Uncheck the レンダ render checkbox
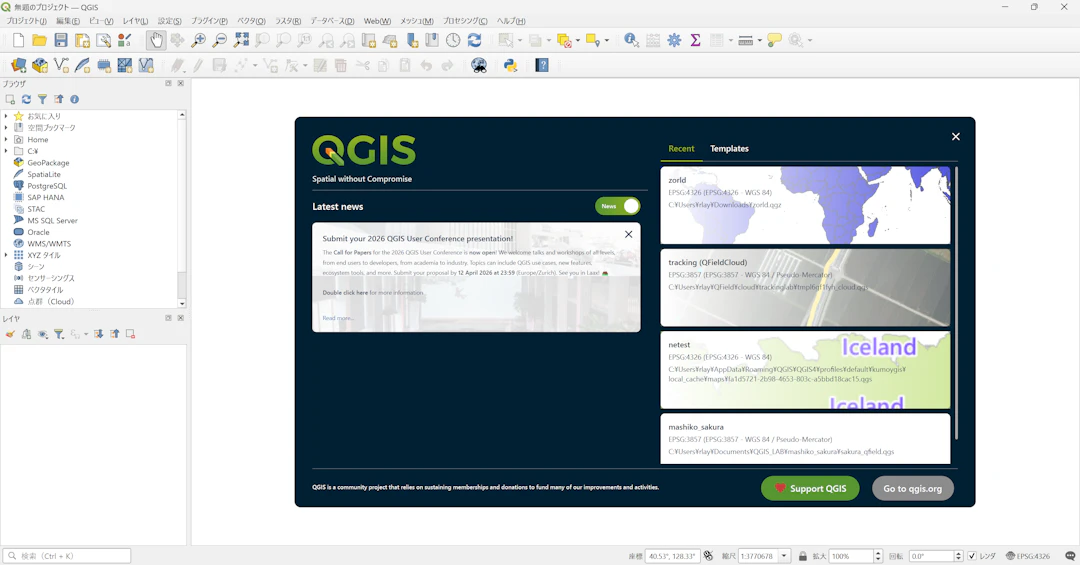The width and height of the screenshot is (1080, 565). coord(972,555)
